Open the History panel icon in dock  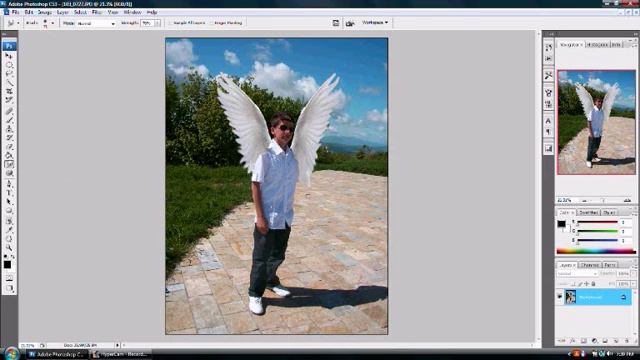point(549,48)
